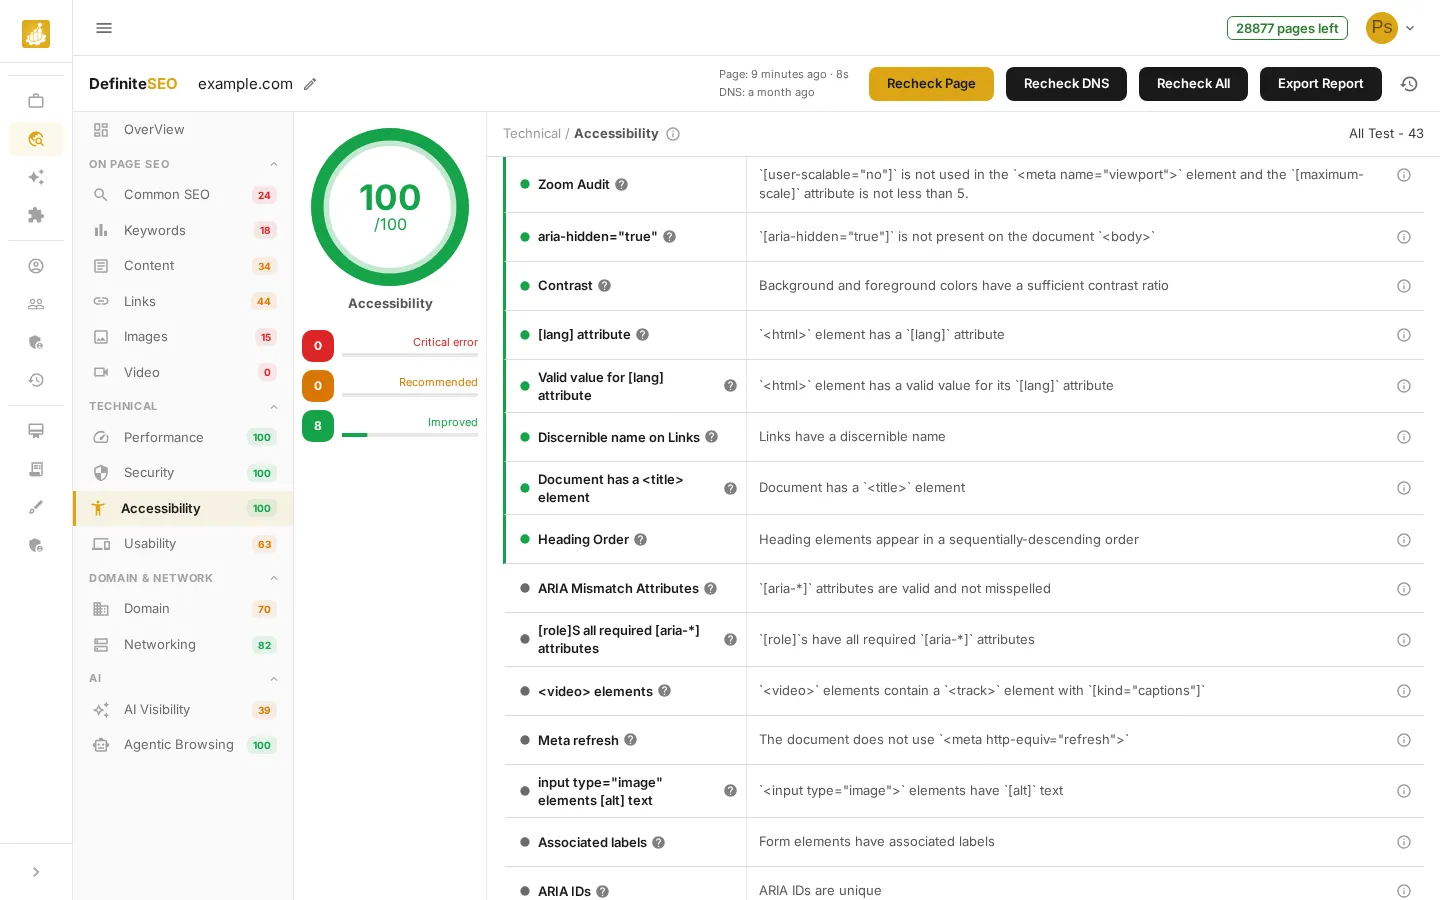Open the hamburger menu icon
This screenshot has width=1440, height=900.
point(104,28)
